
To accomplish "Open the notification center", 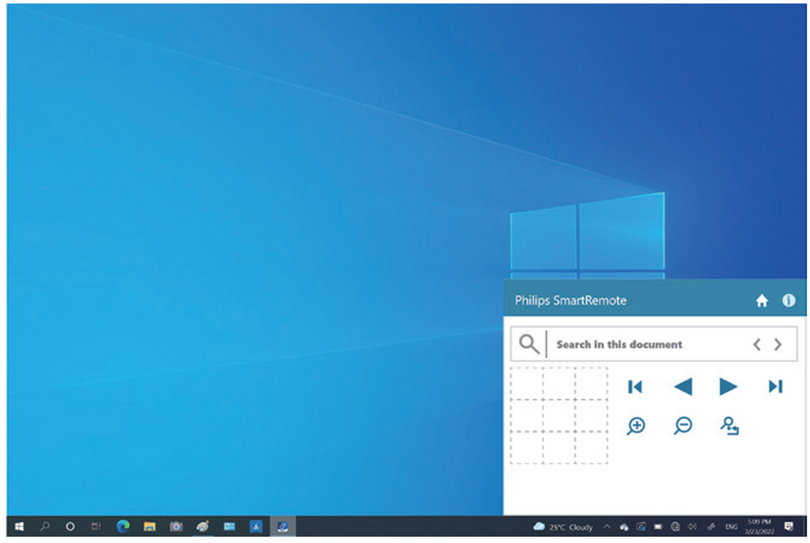I will pyautogui.click(x=789, y=526).
